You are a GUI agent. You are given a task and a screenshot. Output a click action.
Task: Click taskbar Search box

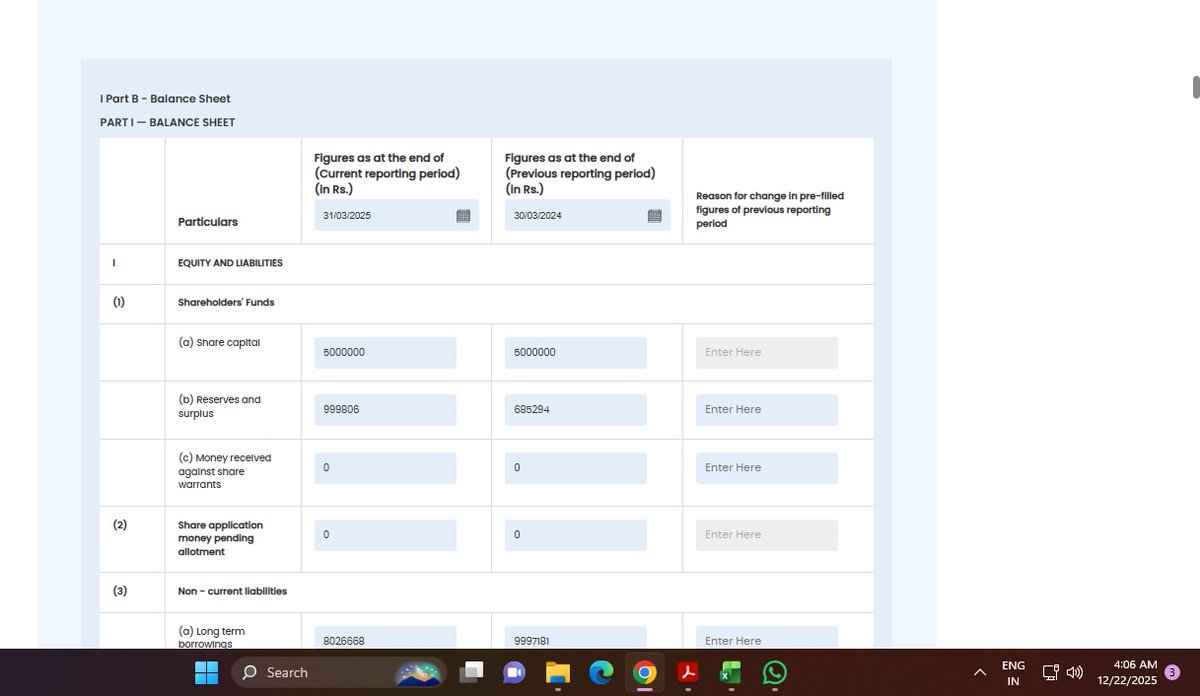pyautogui.click(x=337, y=673)
